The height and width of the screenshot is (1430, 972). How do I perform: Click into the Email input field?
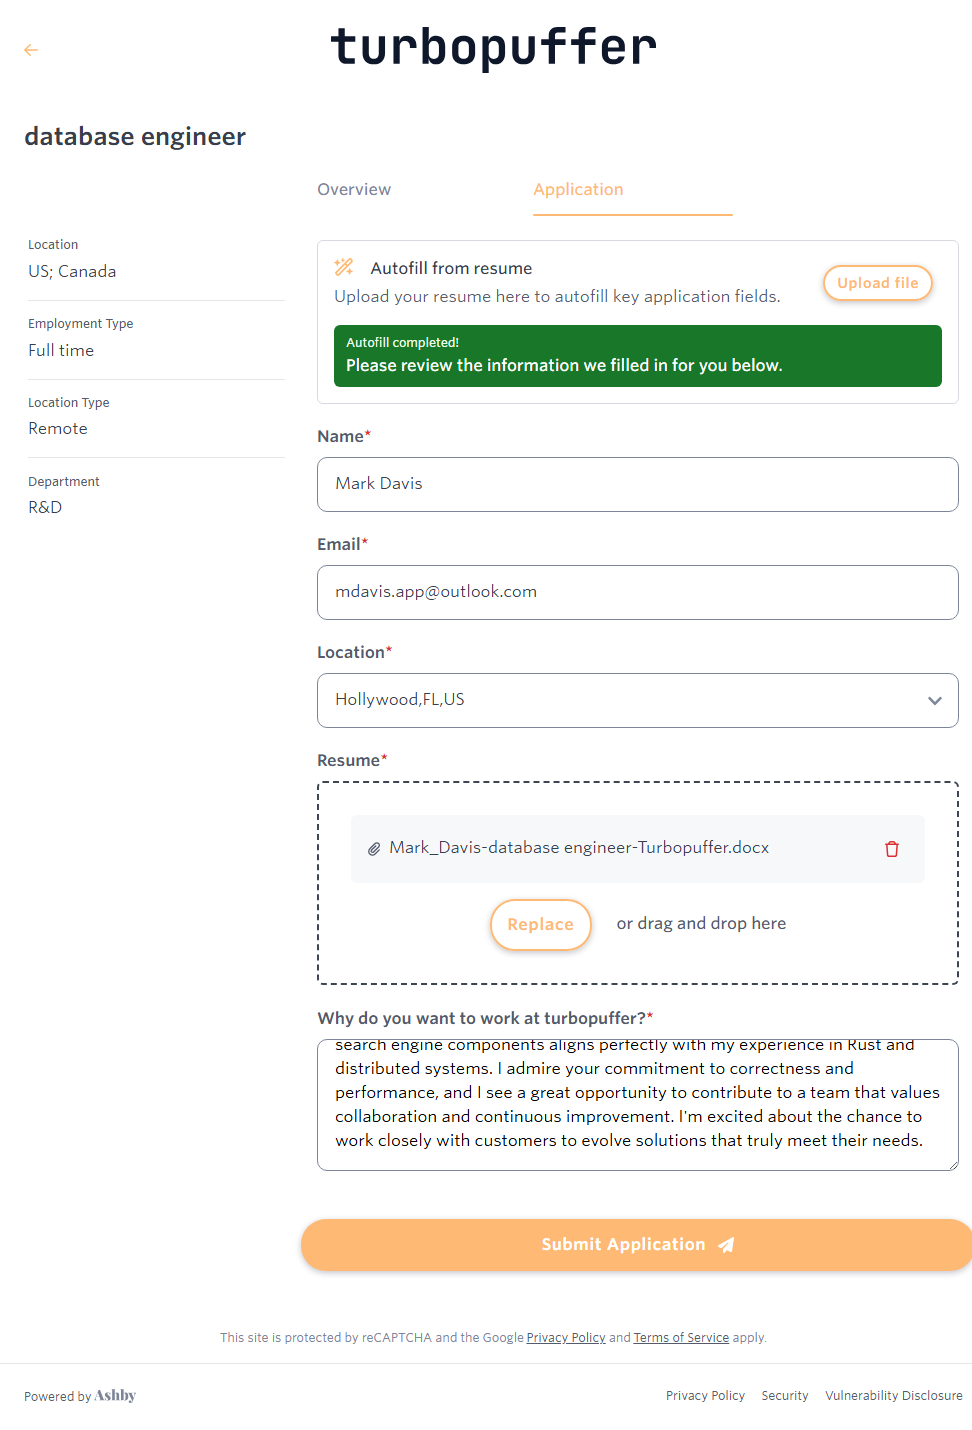pos(637,592)
